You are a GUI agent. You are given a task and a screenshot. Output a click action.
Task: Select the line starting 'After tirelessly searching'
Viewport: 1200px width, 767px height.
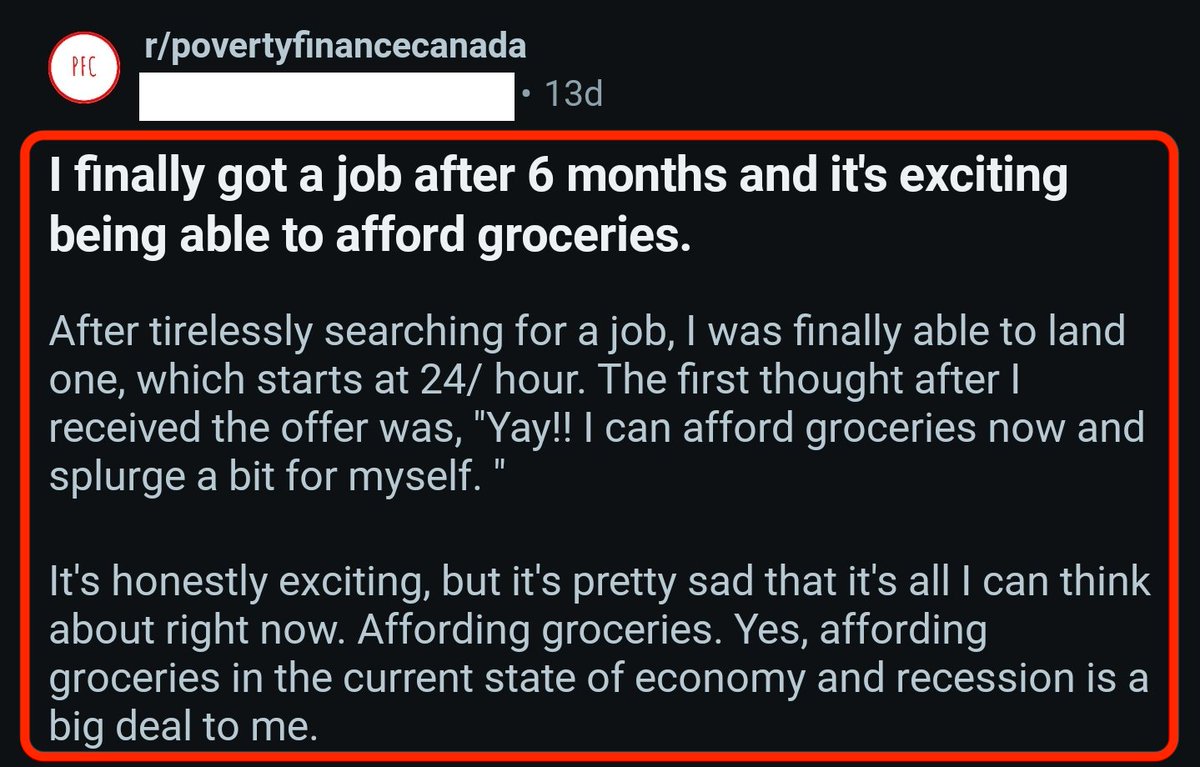(x=588, y=330)
